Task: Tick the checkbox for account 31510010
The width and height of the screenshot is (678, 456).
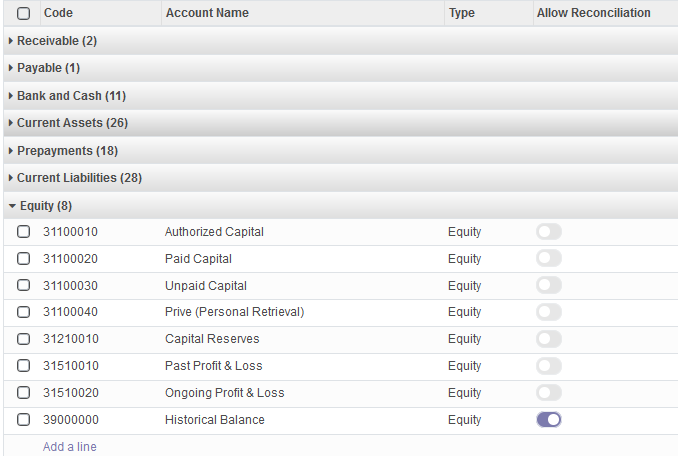Action: click(23, 366)
